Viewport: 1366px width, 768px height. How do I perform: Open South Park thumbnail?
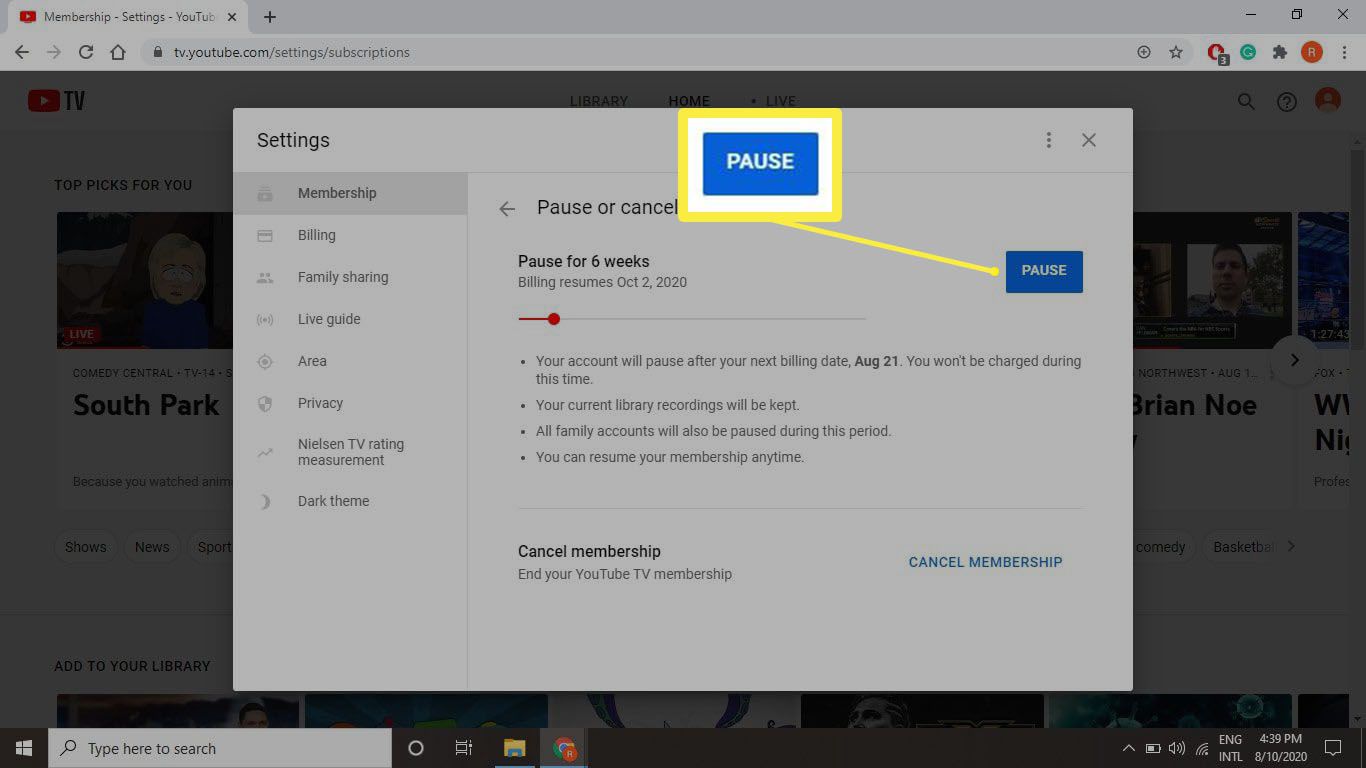[x=145, y=279]
